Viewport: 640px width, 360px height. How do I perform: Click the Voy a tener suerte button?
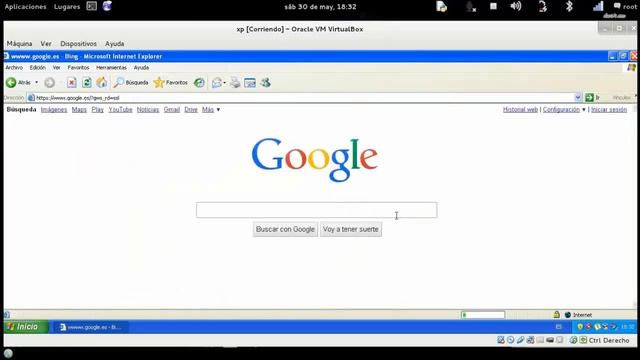coord(351,229)
